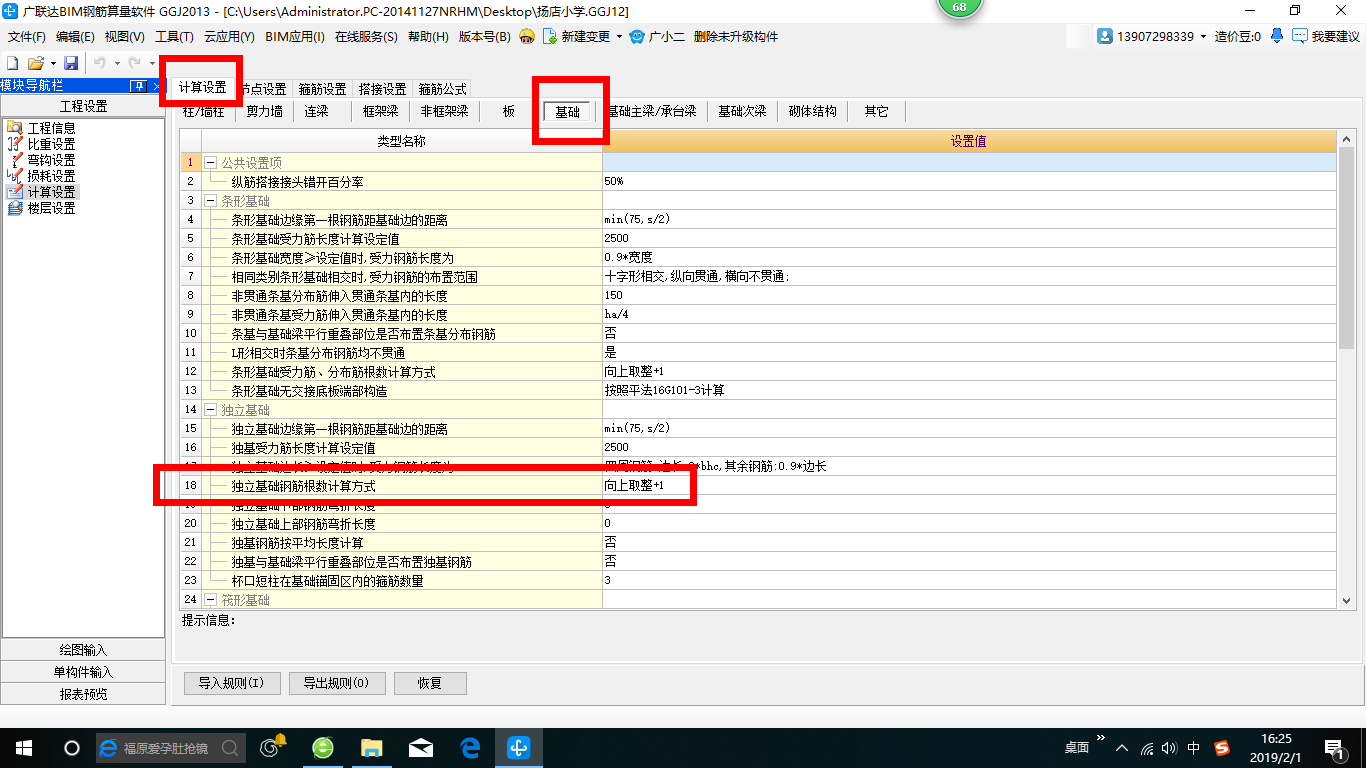The height and width of the screenshot is (768, 1366).
Task: Open the BIM应用(I) menu
Action: tap(295, 37)
